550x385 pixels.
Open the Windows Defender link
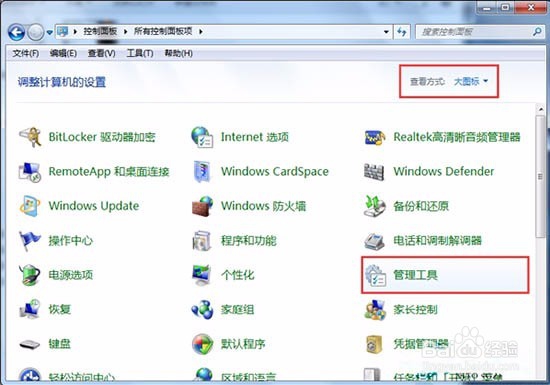pos(443,171)
